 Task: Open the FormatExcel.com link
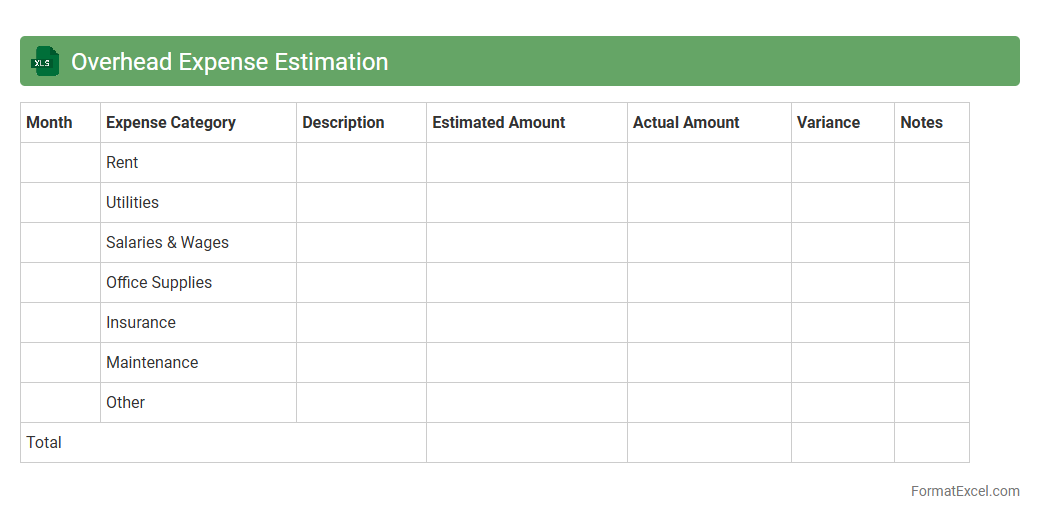965,491
